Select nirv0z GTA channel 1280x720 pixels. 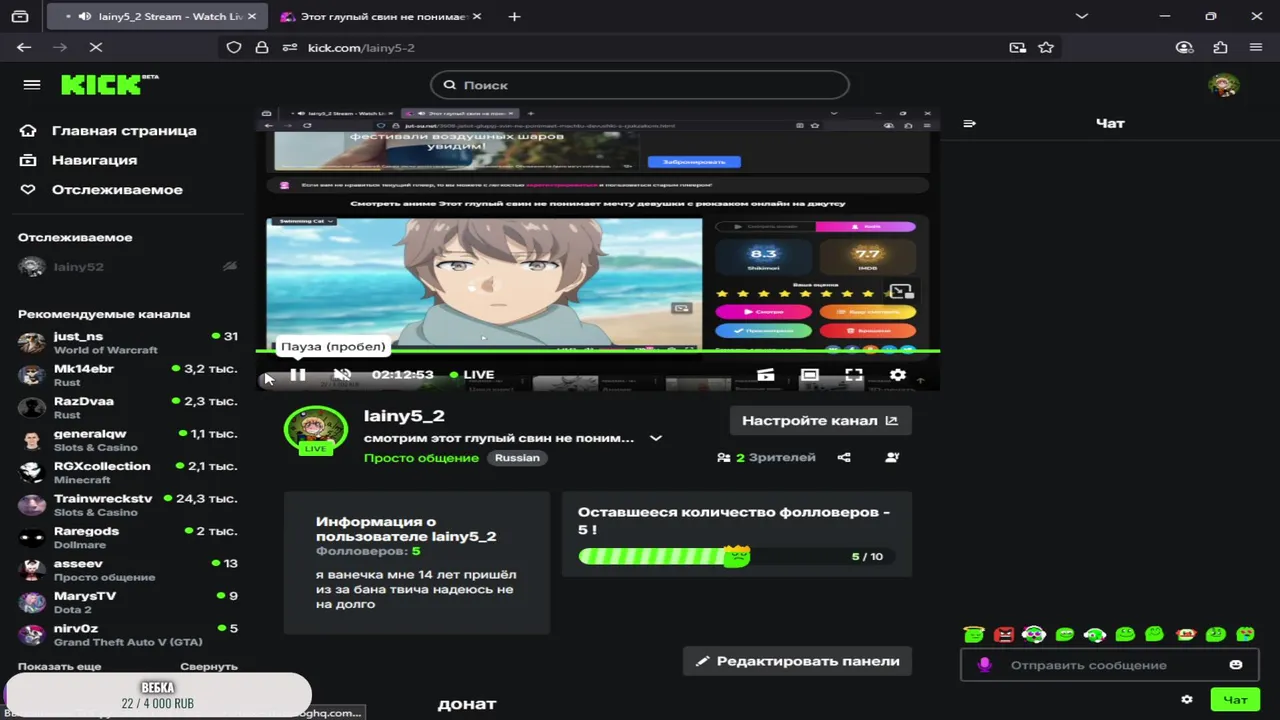pos(128,635)
